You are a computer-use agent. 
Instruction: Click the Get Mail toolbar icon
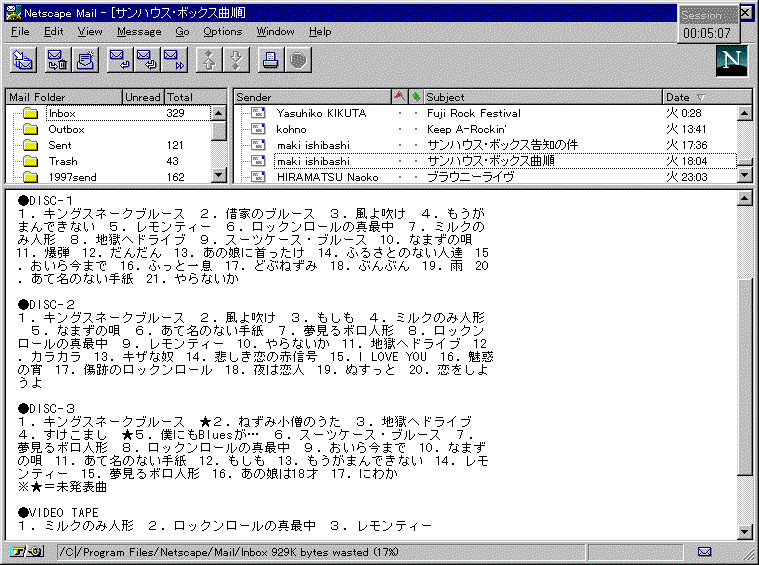pyautogui.click(x=23, y=60)
